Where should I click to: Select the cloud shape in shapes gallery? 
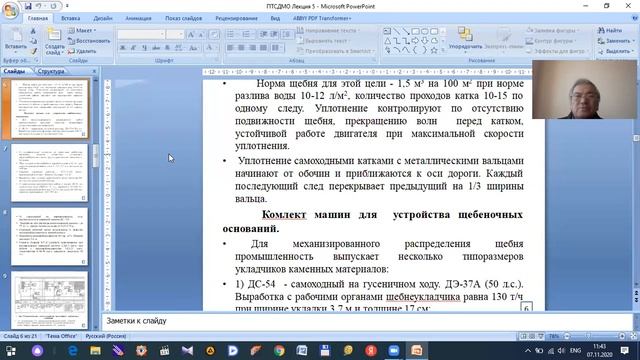point(434,41)
